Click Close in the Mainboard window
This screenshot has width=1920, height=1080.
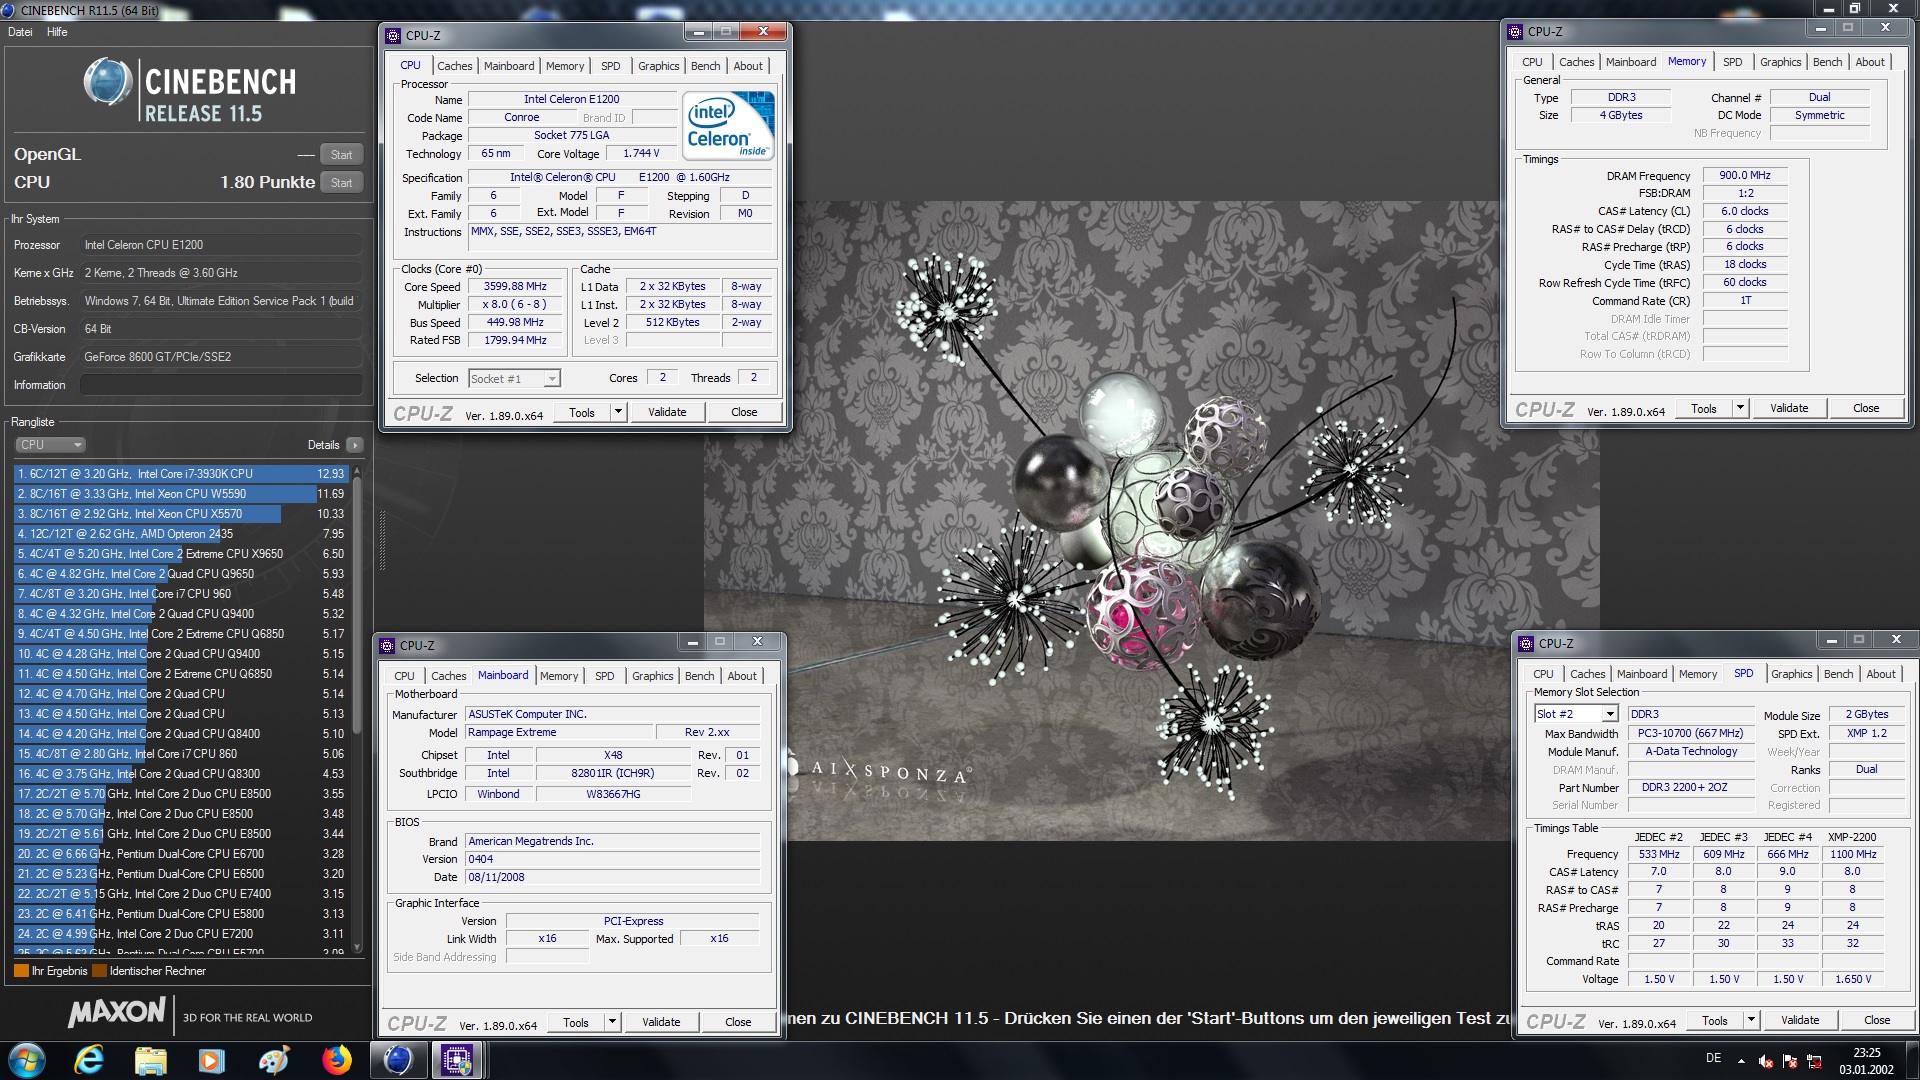click(x=738, y=1022)
